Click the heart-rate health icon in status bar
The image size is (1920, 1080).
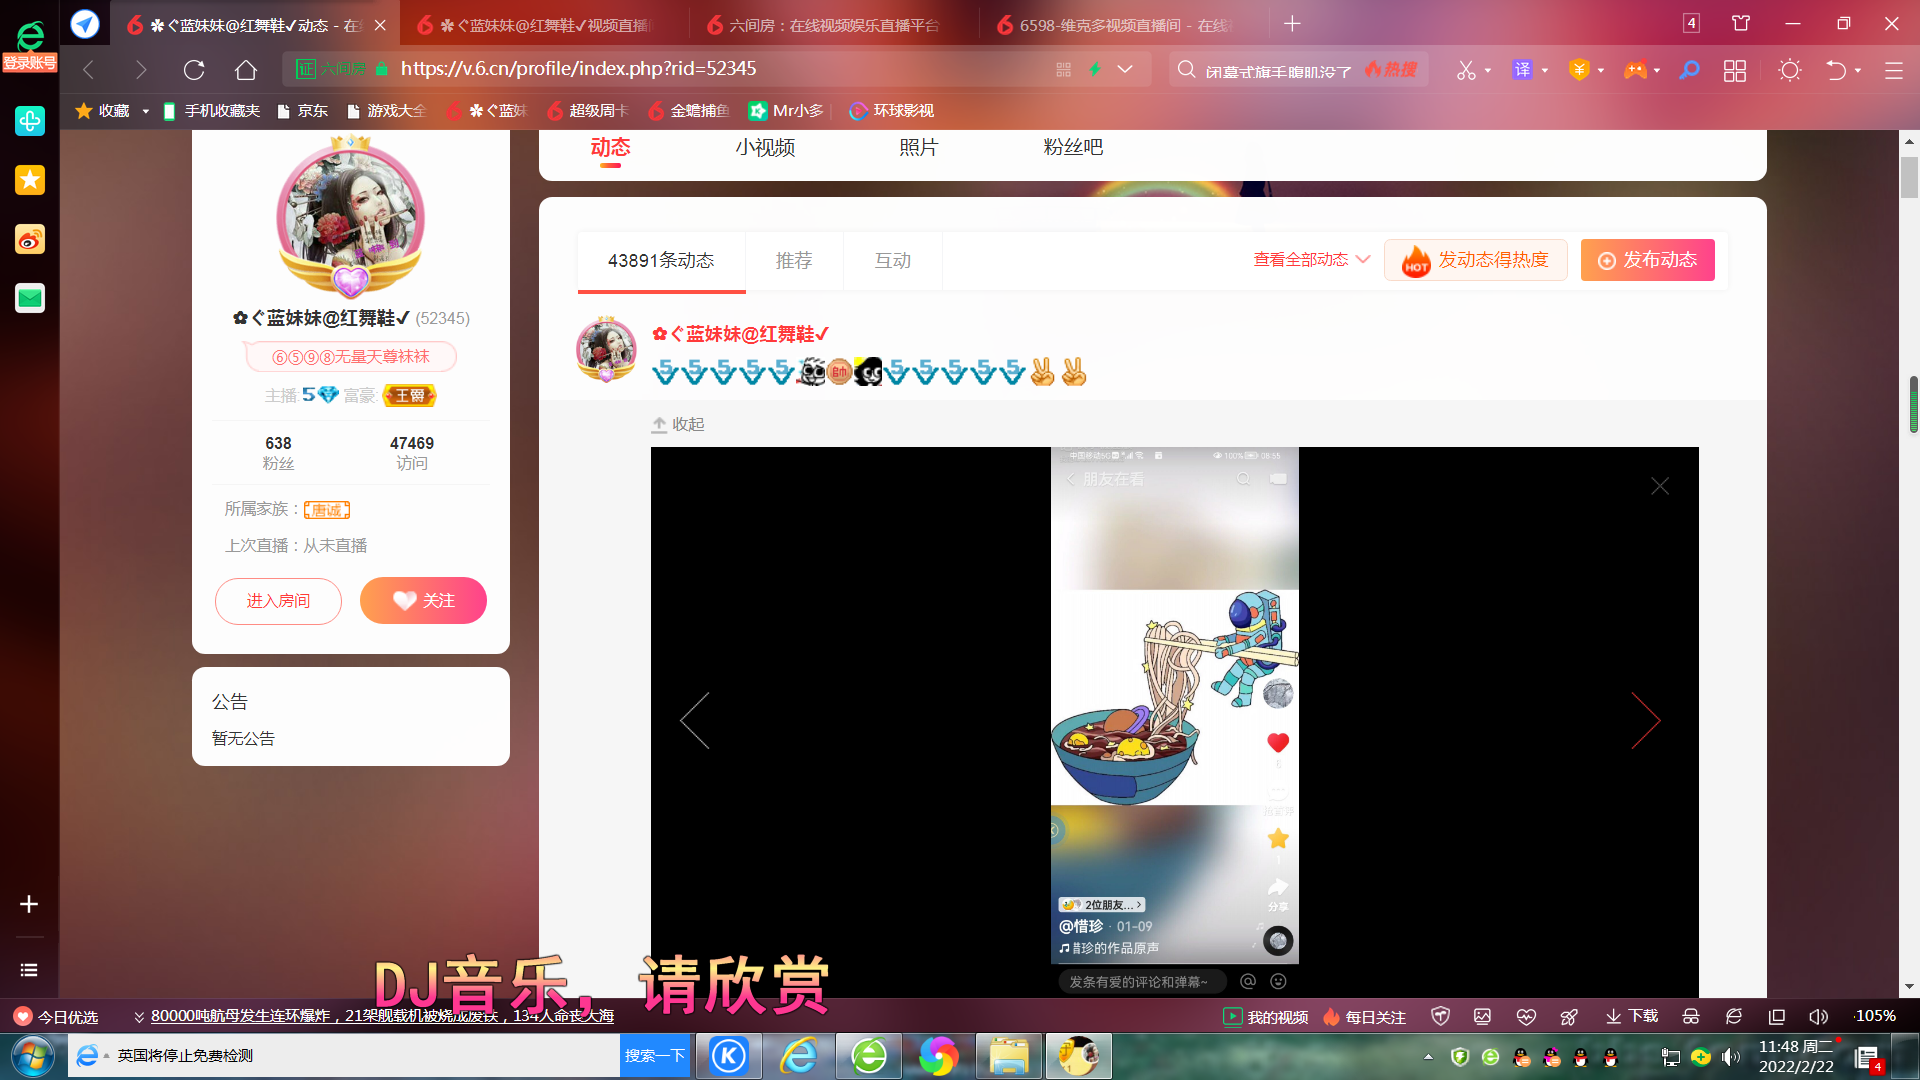point(1526,1016)
